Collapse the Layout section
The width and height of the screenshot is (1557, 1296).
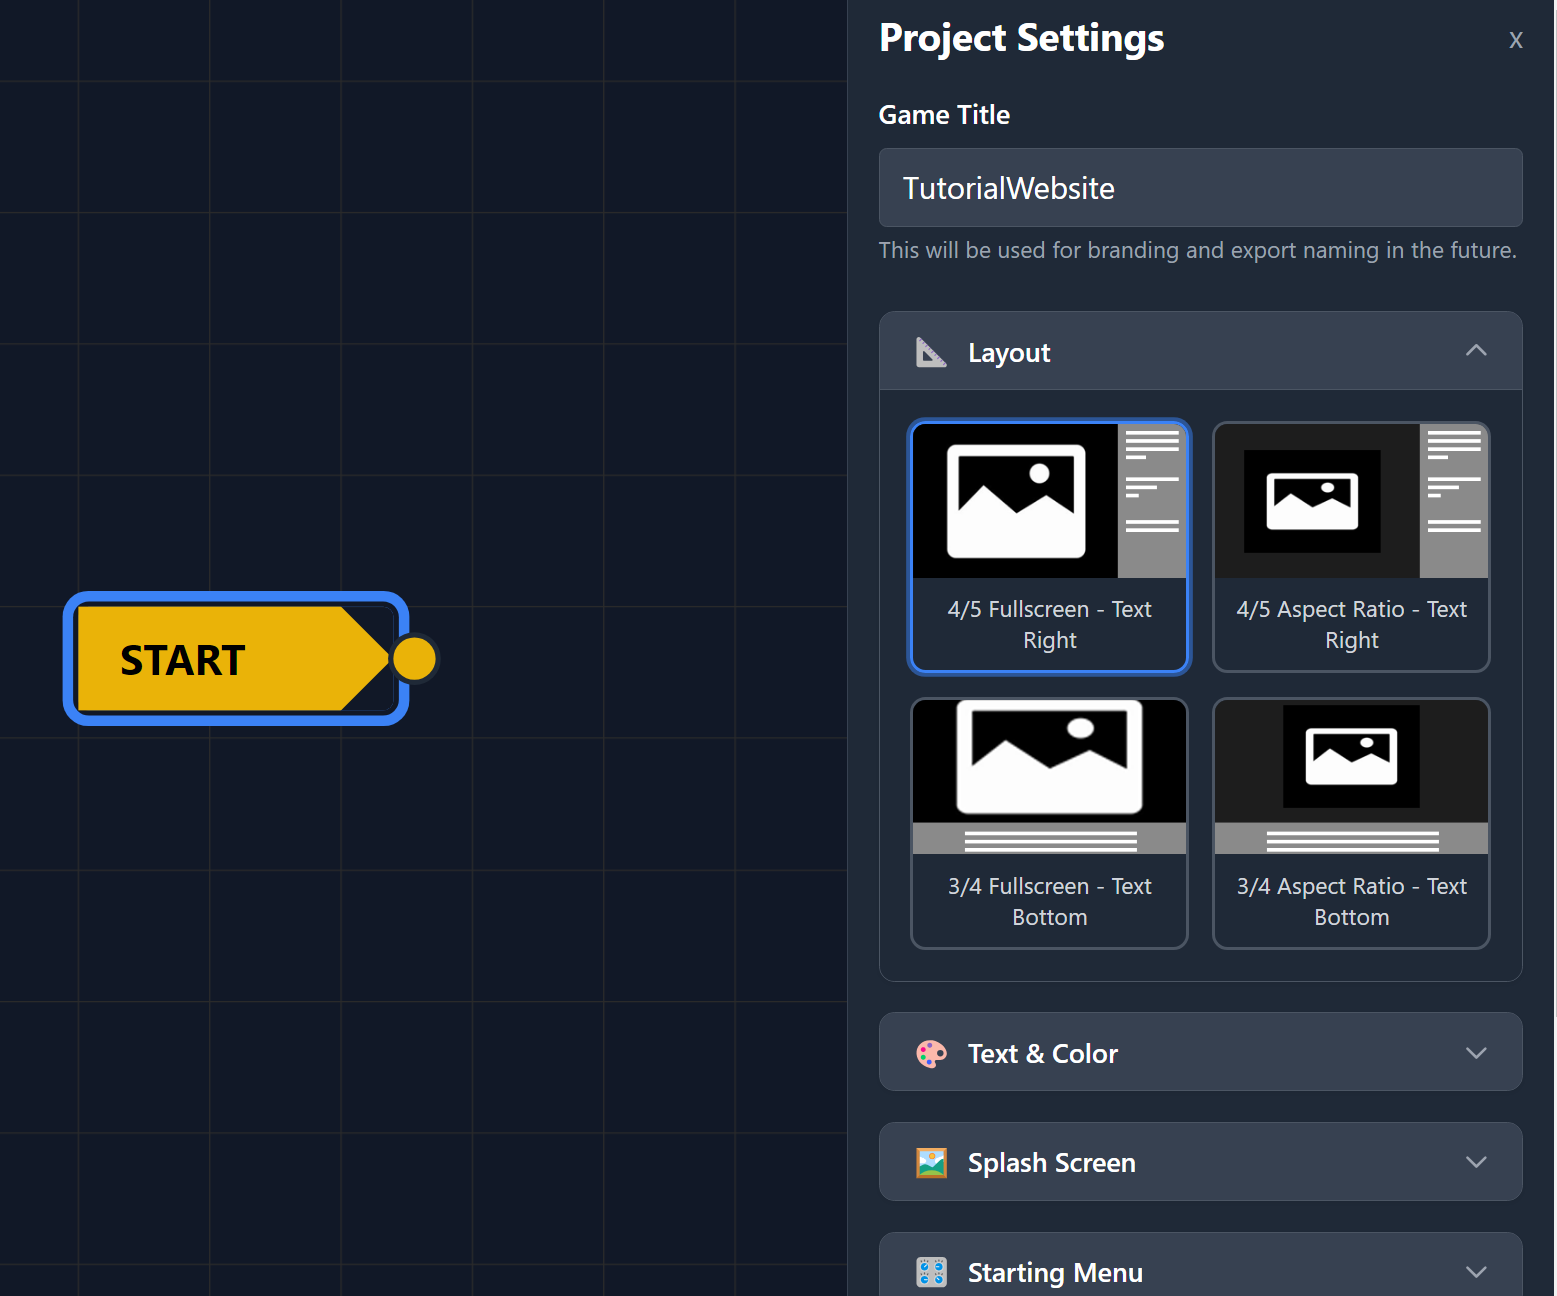coord(1476,351)
